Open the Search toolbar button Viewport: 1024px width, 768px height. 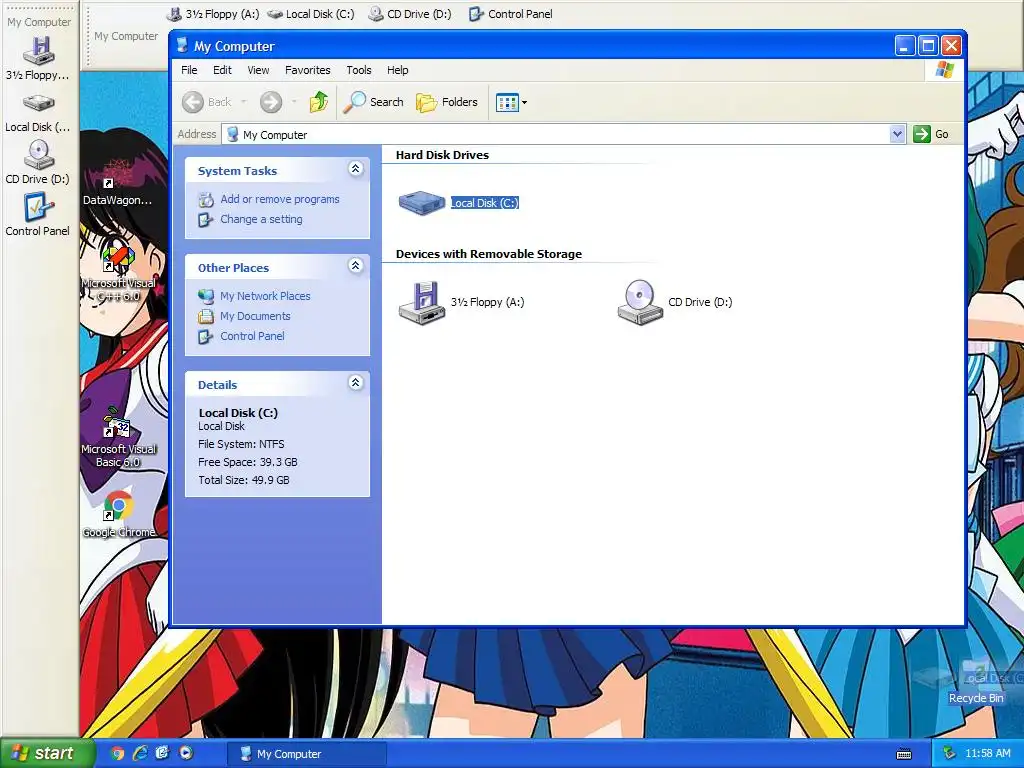(x=374, y=102)
